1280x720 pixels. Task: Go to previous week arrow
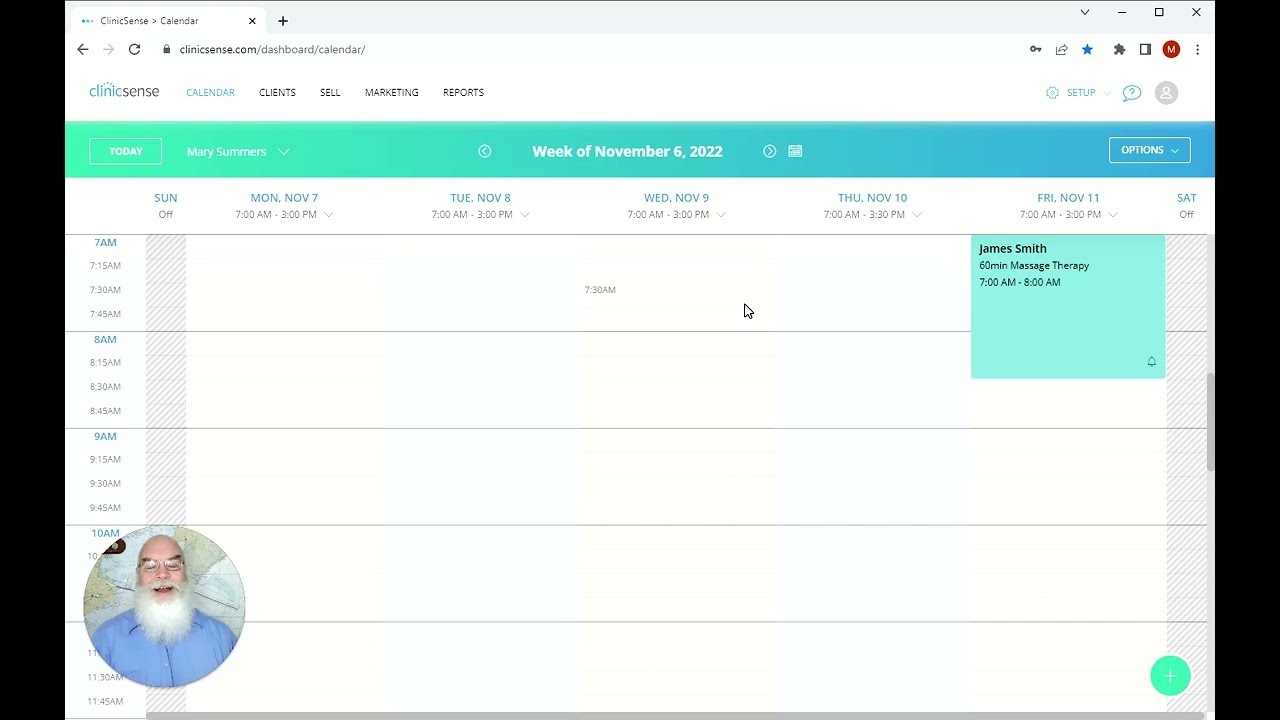click(485, 151)
